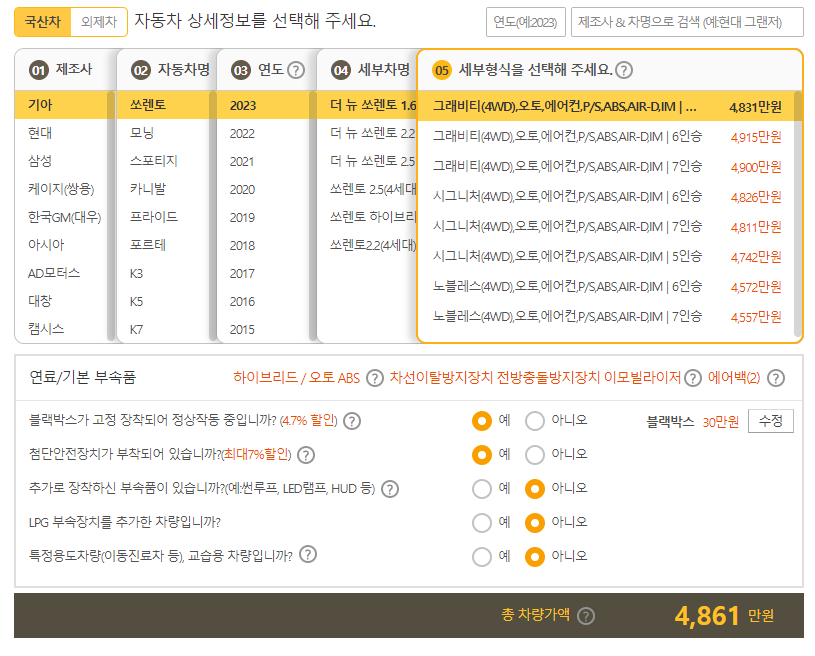Open help icon after 오토 ABS

point(375,378)
